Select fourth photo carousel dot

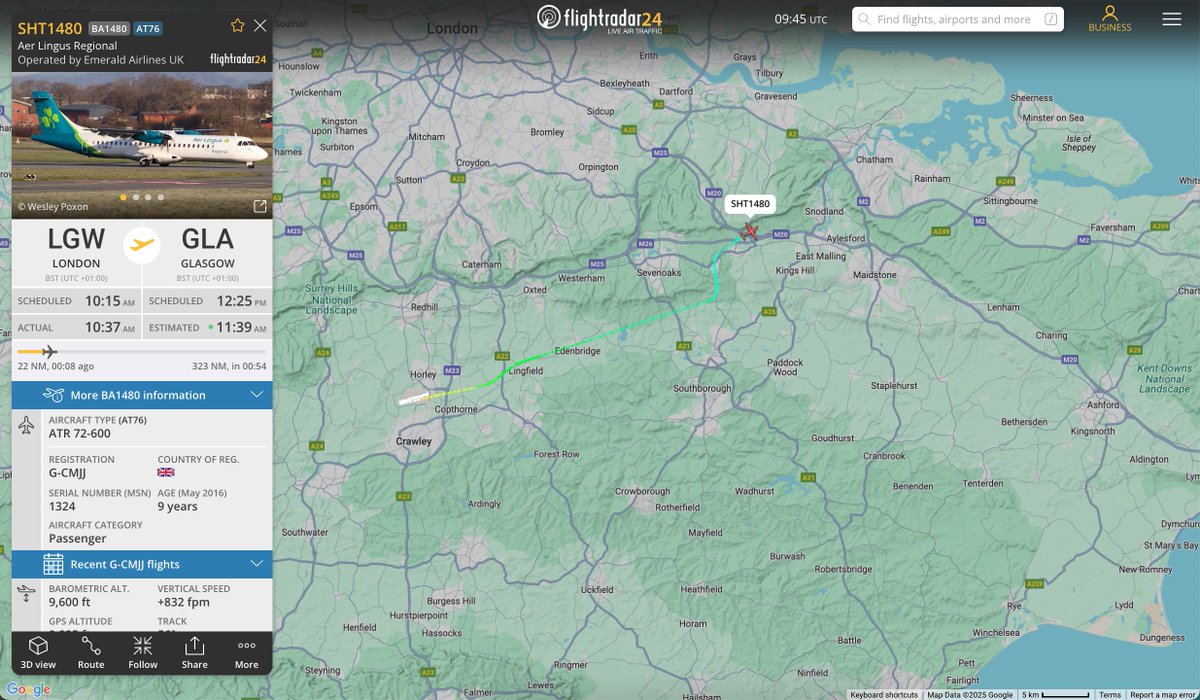pyautogui.click(x=160, y=197)
